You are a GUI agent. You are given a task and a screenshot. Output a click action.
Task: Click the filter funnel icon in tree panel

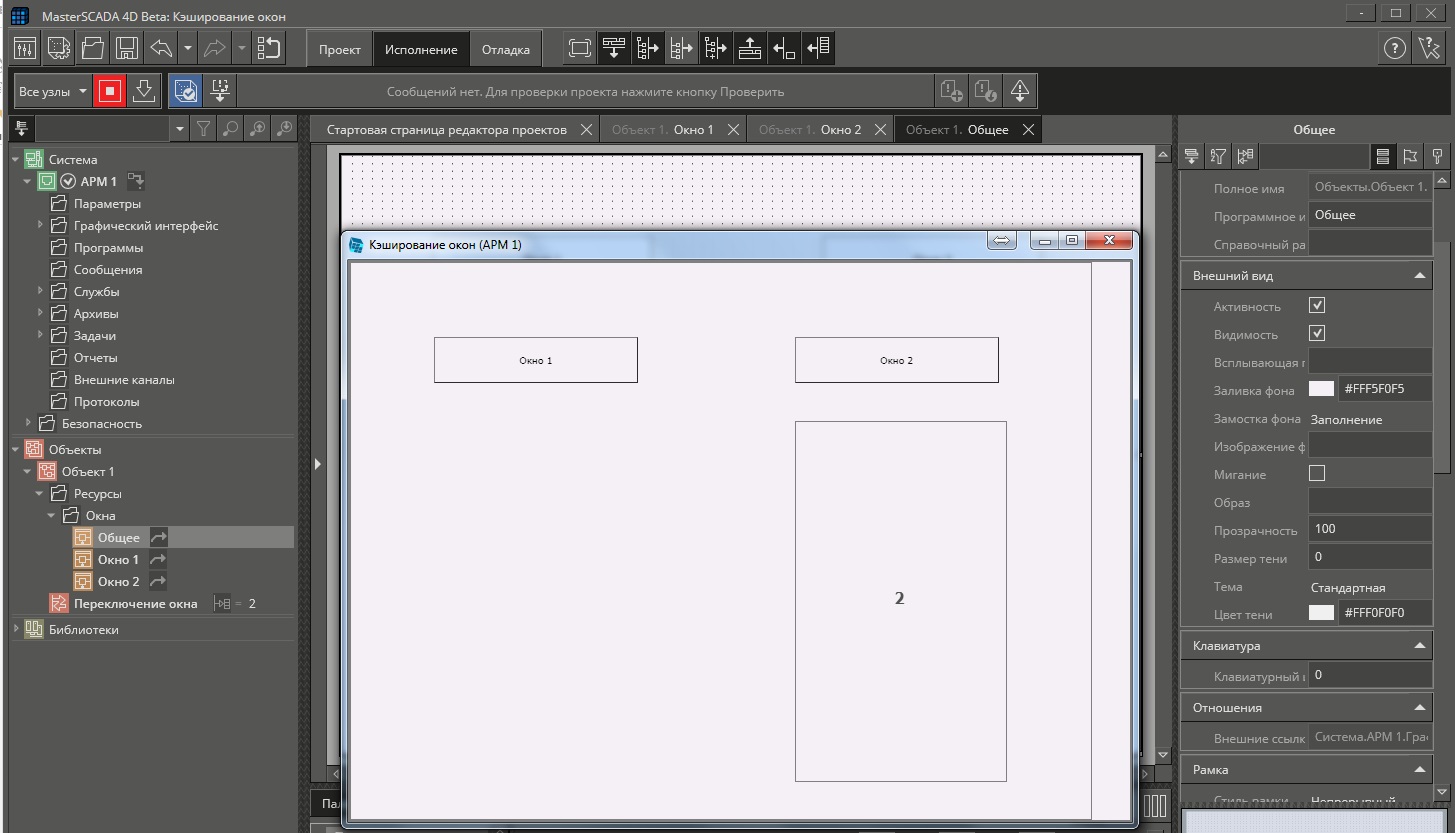(203, 128)
